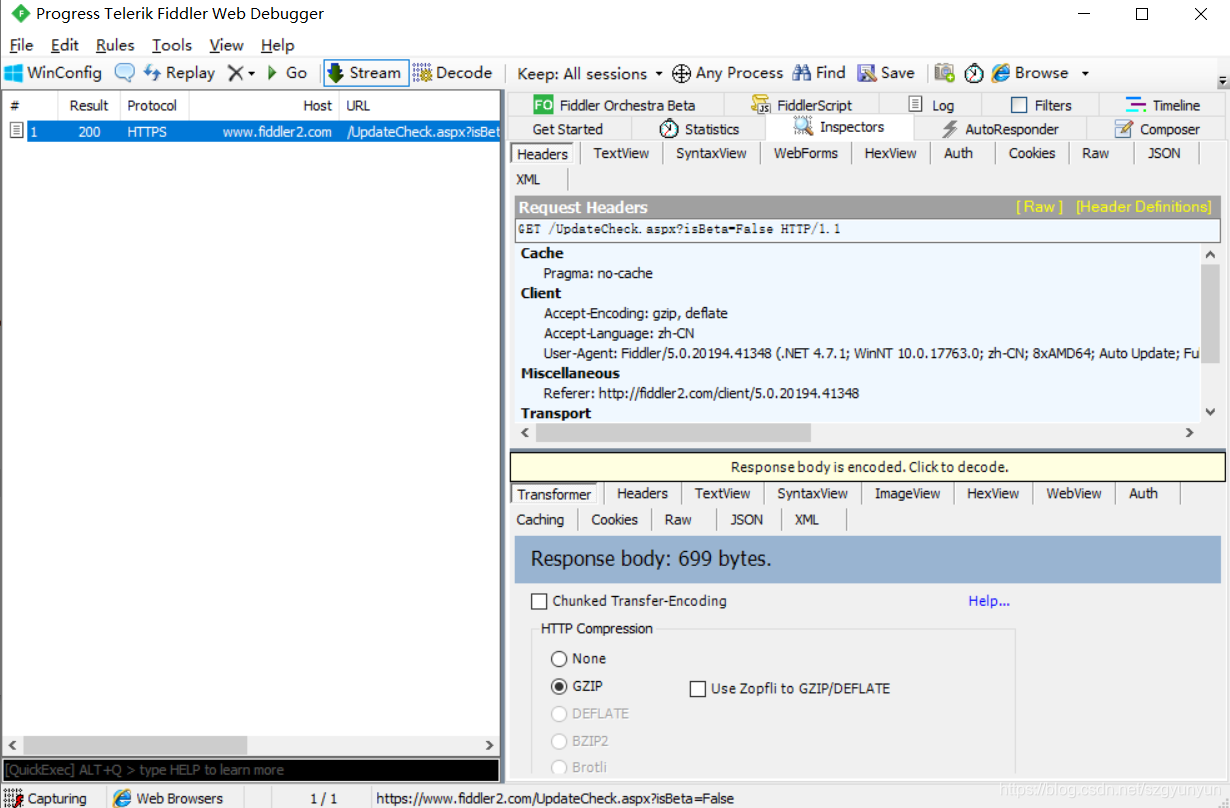Viewport: 1230px width, 808px height.
Task: Click the camera screenshot icon
Action: point(944,73)
